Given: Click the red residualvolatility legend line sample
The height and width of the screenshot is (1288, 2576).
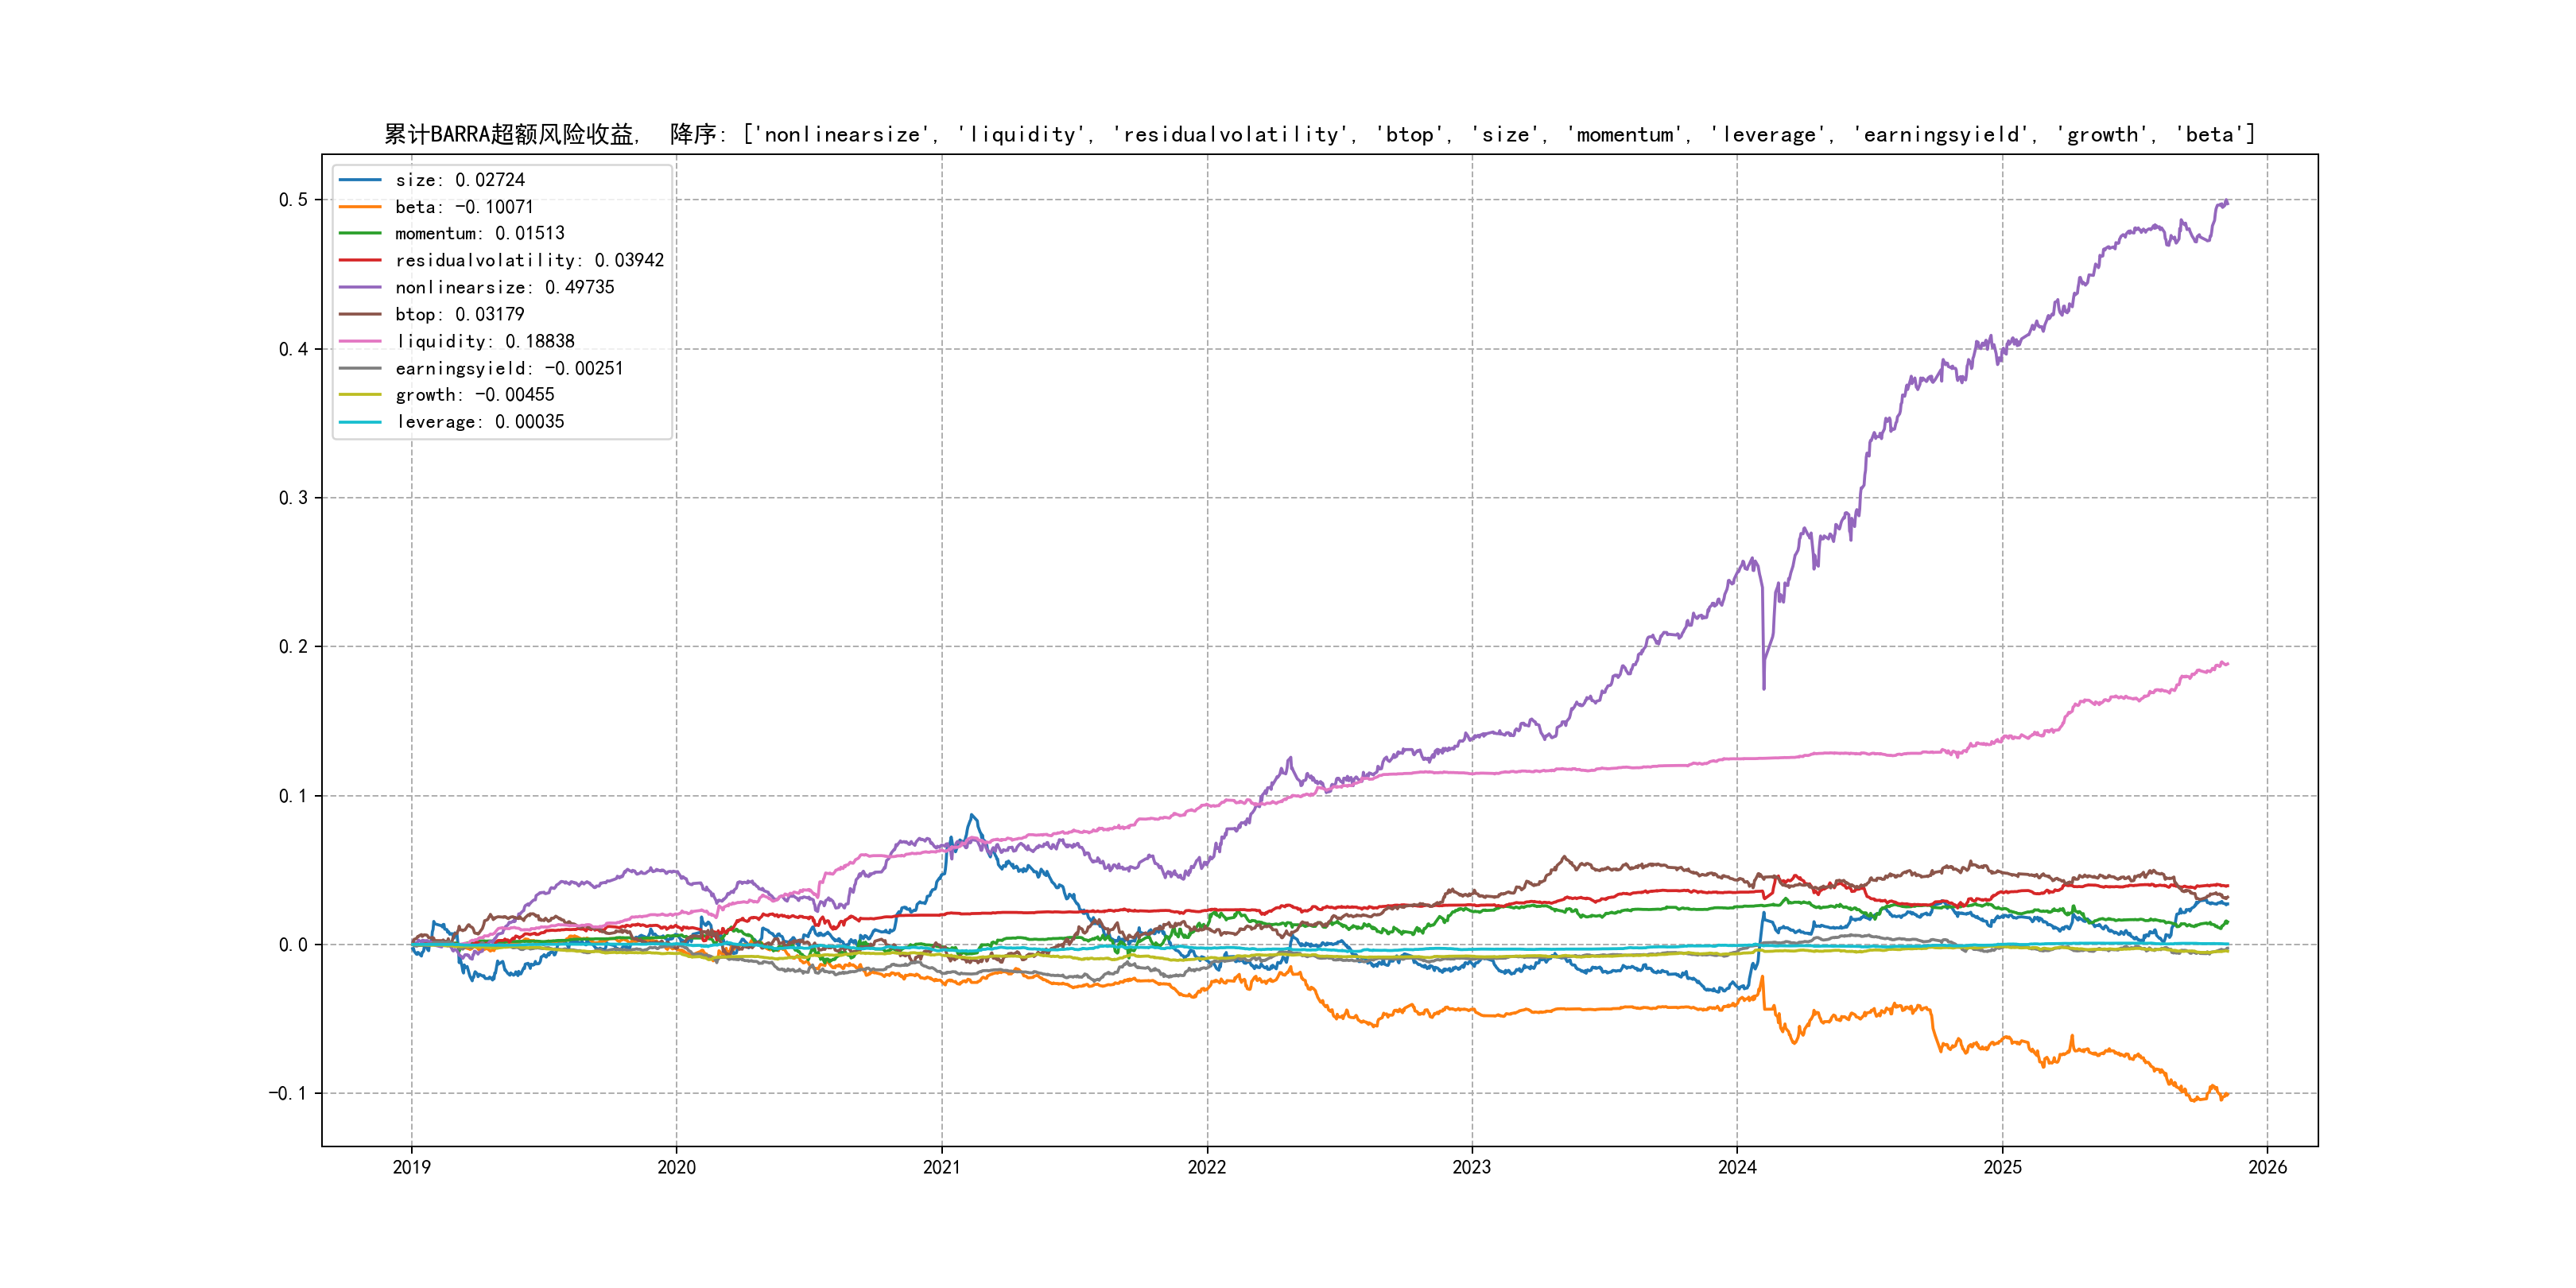Looking at the screenshot, I should [360, 260].
